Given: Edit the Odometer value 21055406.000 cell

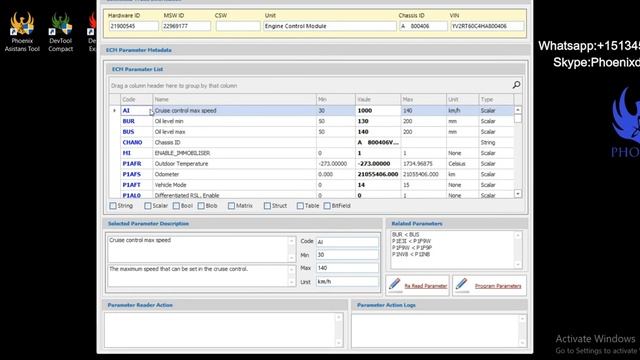Looking at the screenshot, I should [378, 174].
